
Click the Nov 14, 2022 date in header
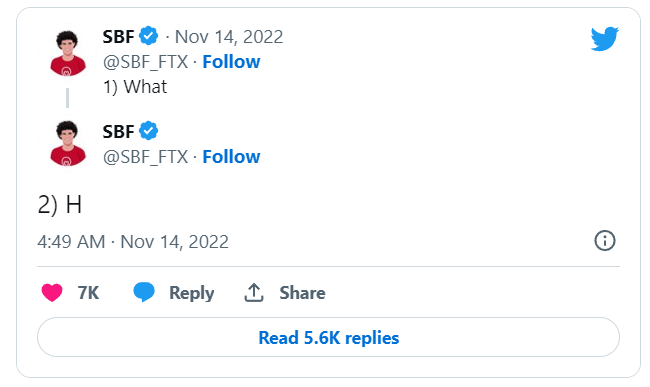229,37
